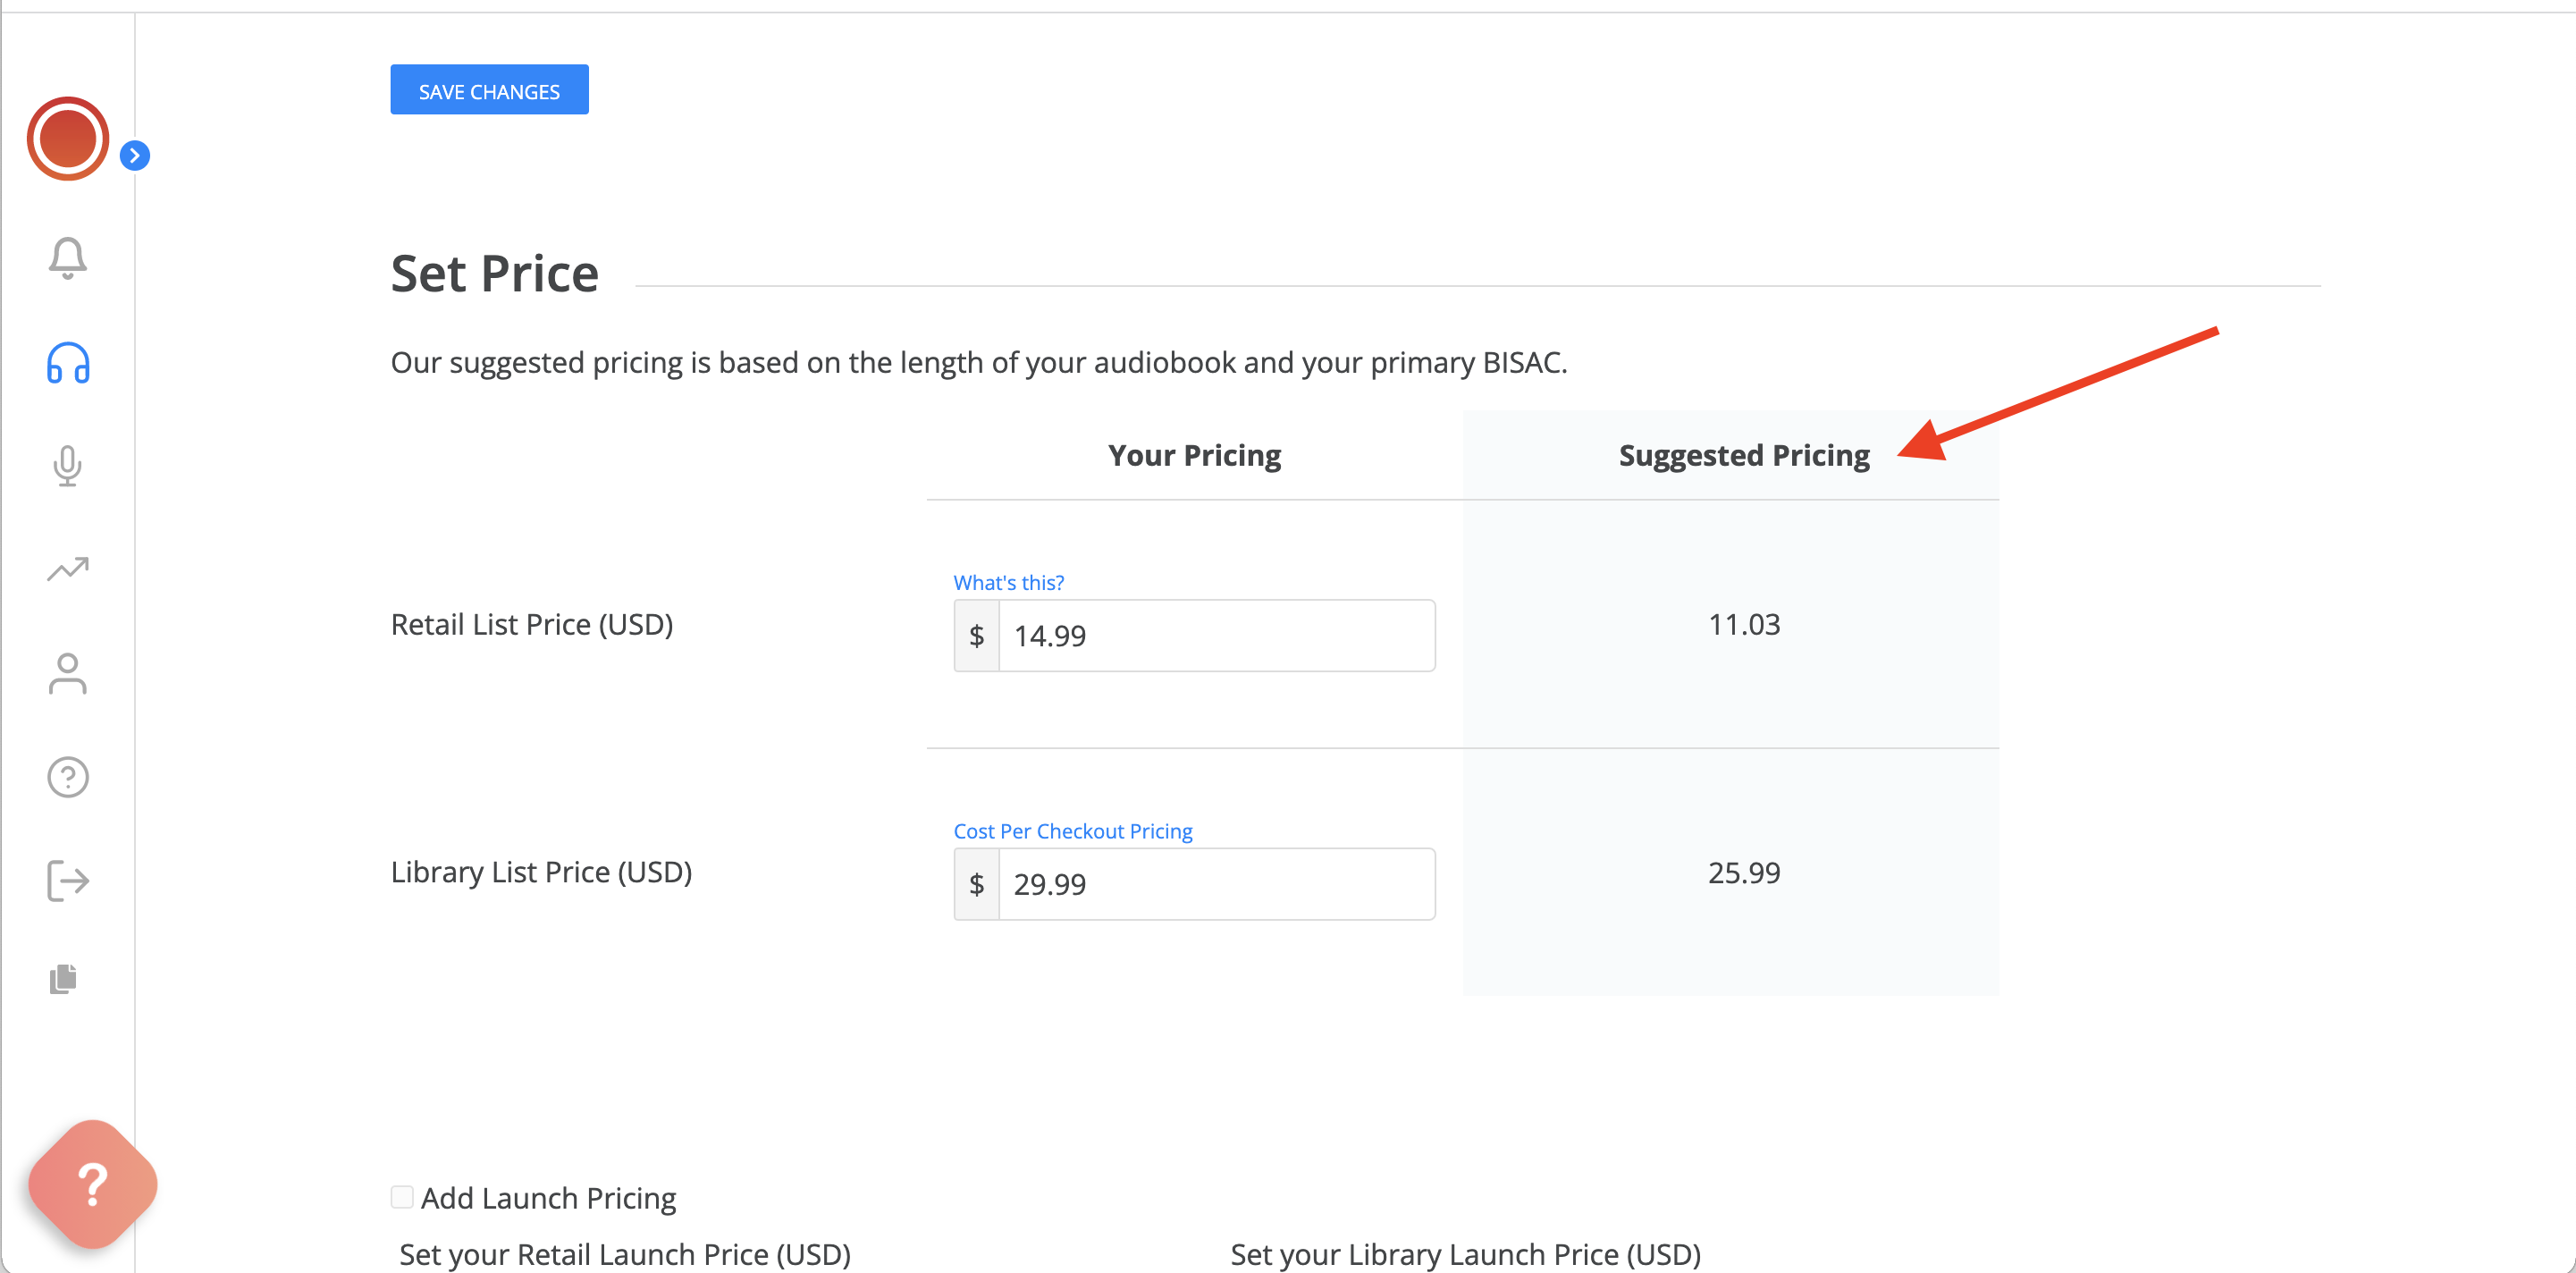Click the red profile avatar icon

[x=67, y=139]
